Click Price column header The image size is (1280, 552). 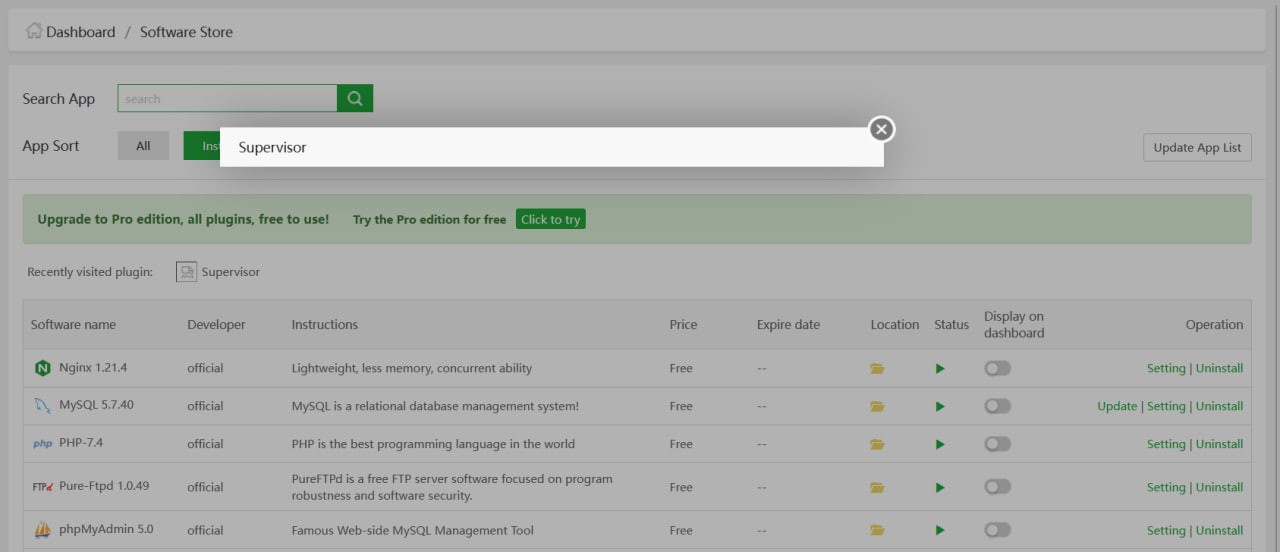(x=684, y=324)
